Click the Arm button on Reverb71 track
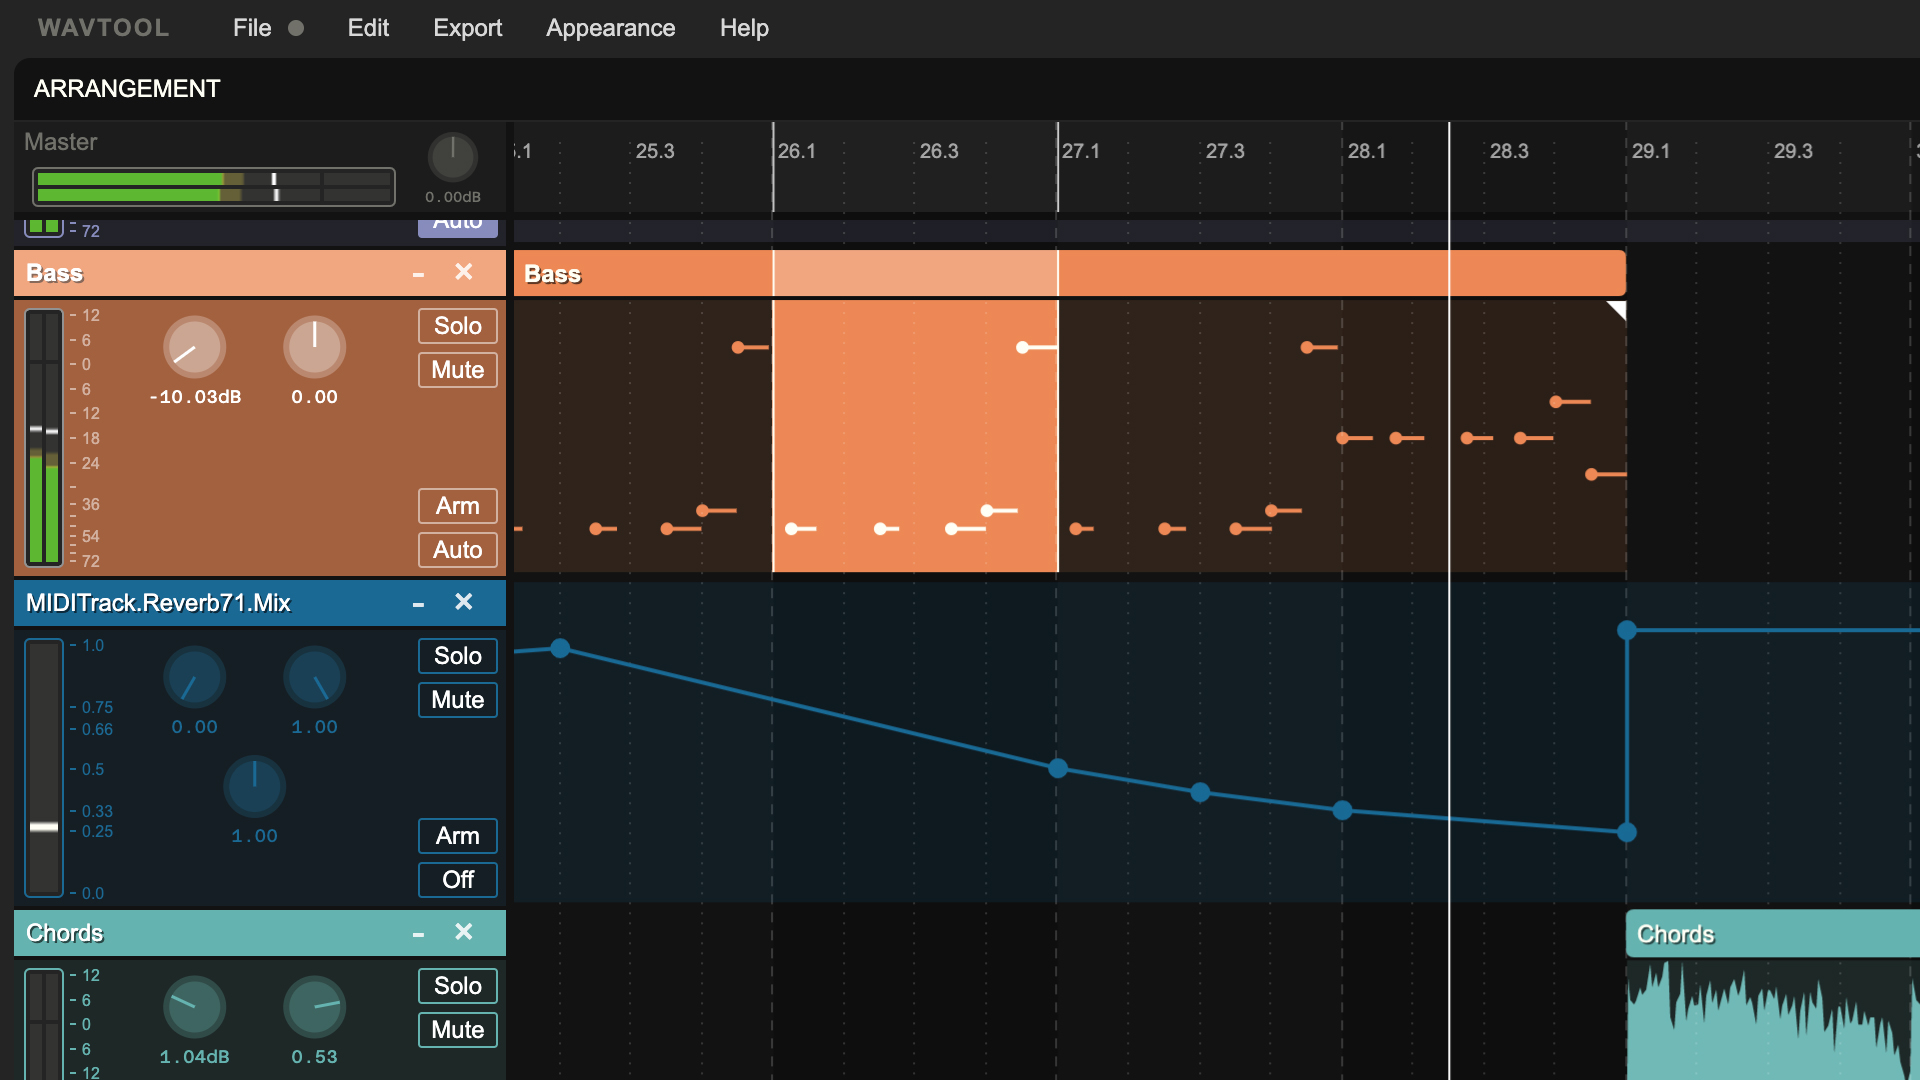1920x1080 pixels. click(x=458, y=835)
